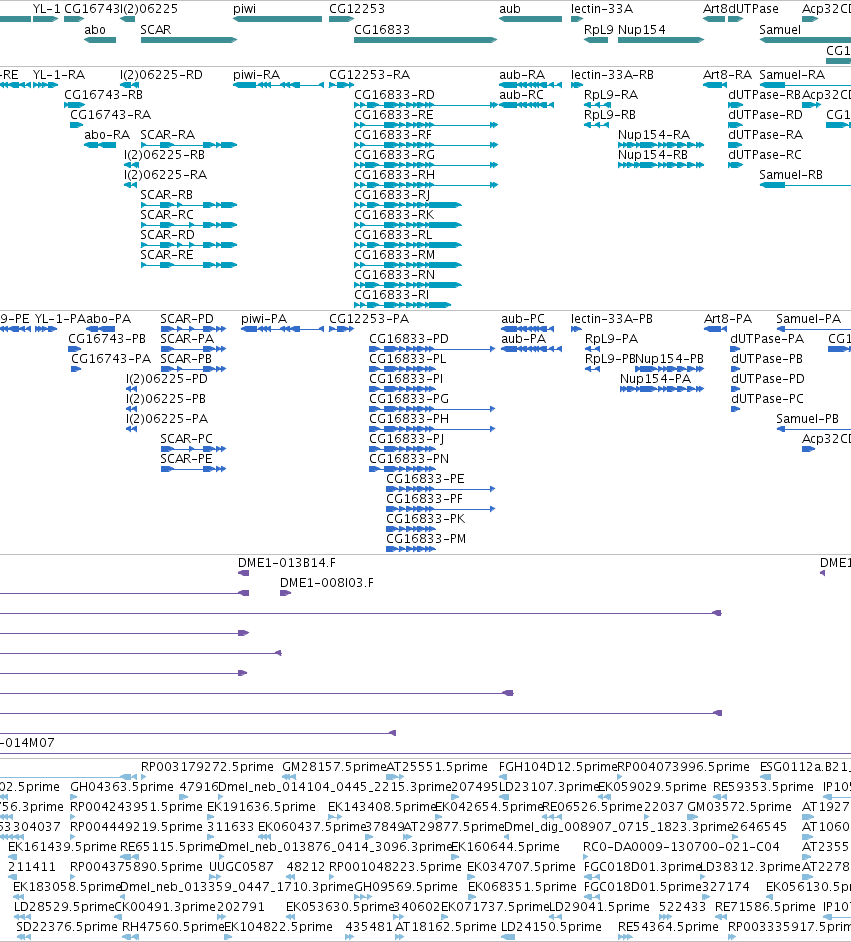Viewport: 851px width, 942px height.
Task: Click transcript aub-RC label
Action: point(521,95)
